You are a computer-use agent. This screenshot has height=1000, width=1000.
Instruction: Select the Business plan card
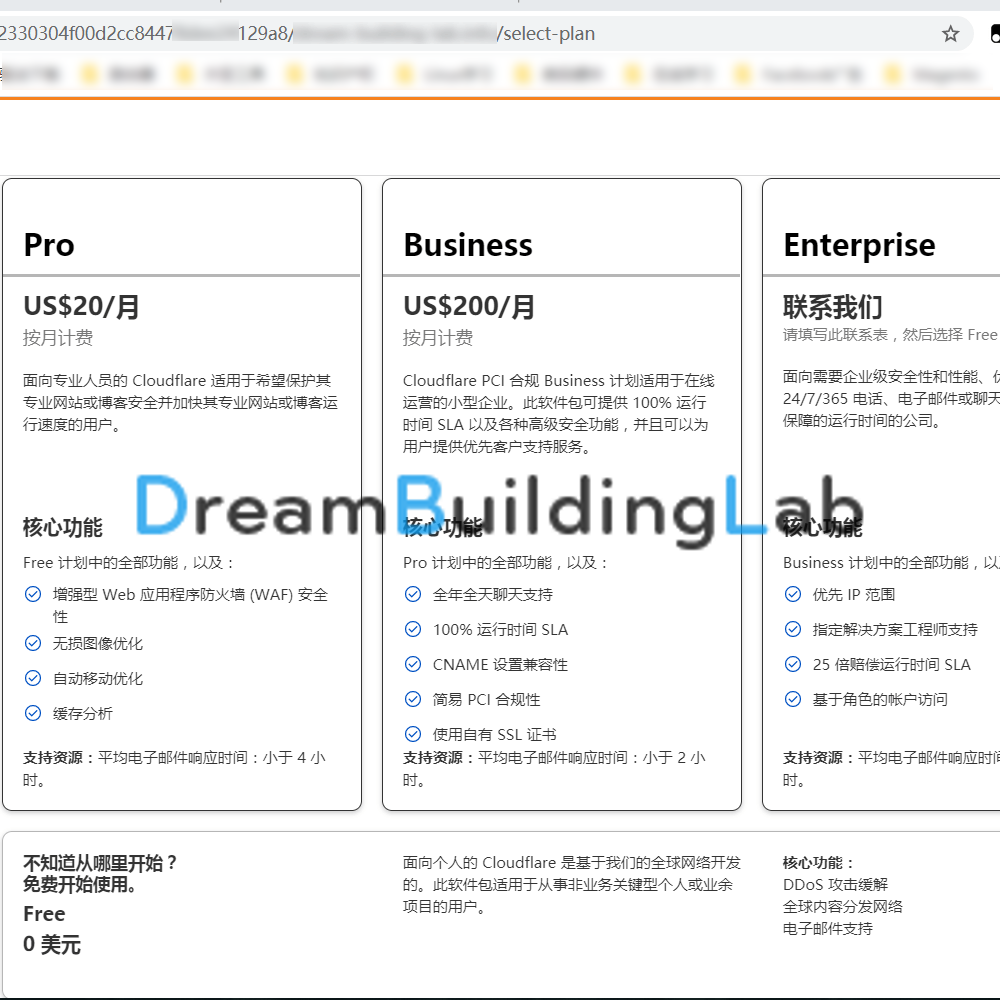(x=562, y=494)
